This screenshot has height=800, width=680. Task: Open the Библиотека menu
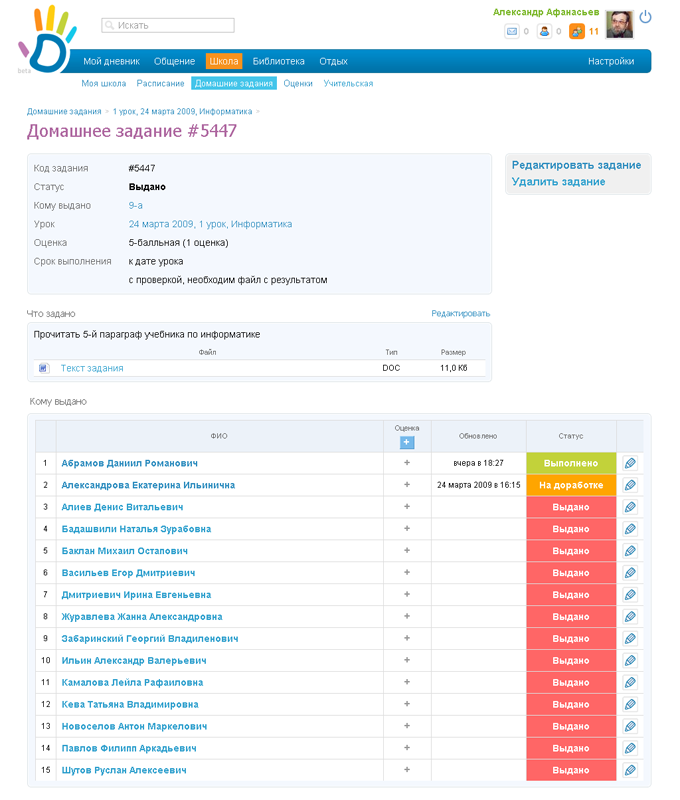pyautogui.click(x=278, y=61)
